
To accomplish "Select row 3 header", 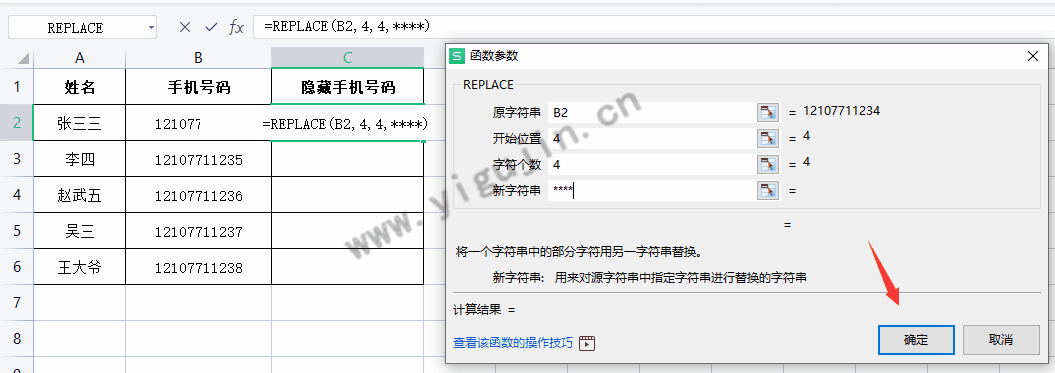I will [17, 159].
